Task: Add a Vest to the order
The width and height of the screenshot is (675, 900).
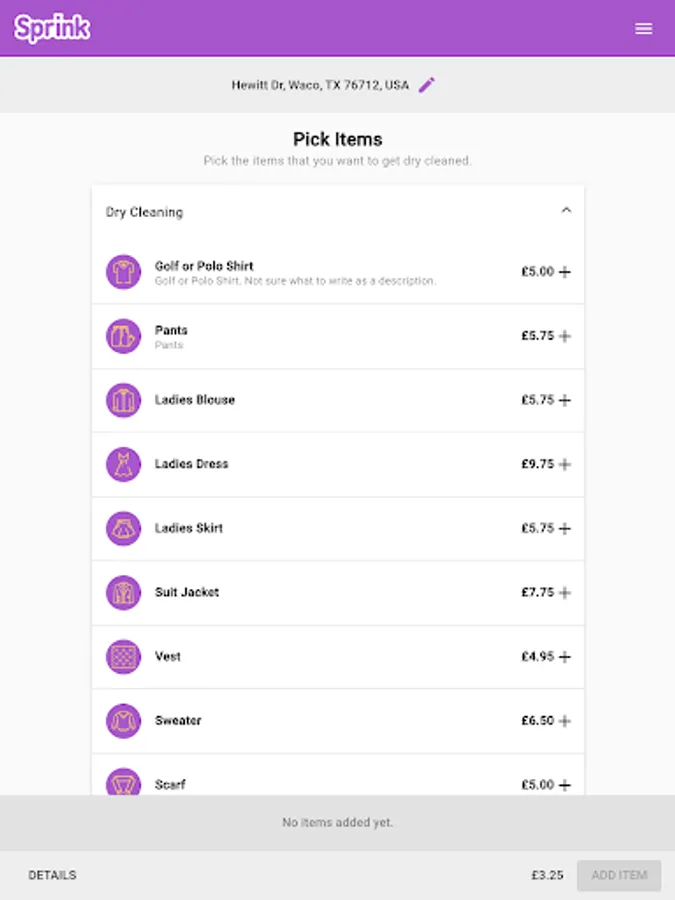Action: (x=565, y=657)
